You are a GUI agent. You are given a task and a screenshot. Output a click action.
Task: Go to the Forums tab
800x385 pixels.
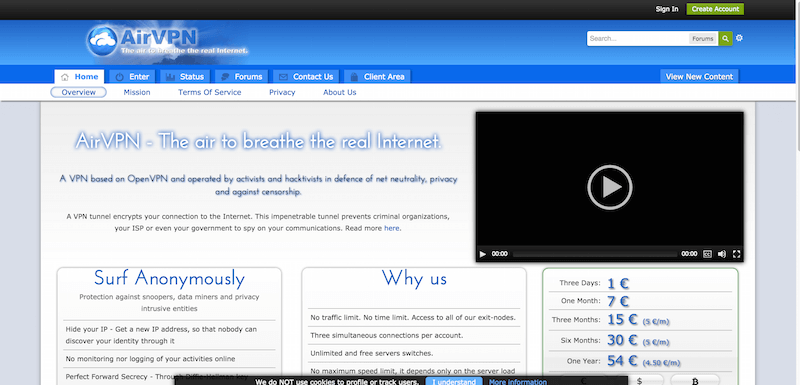241,77
